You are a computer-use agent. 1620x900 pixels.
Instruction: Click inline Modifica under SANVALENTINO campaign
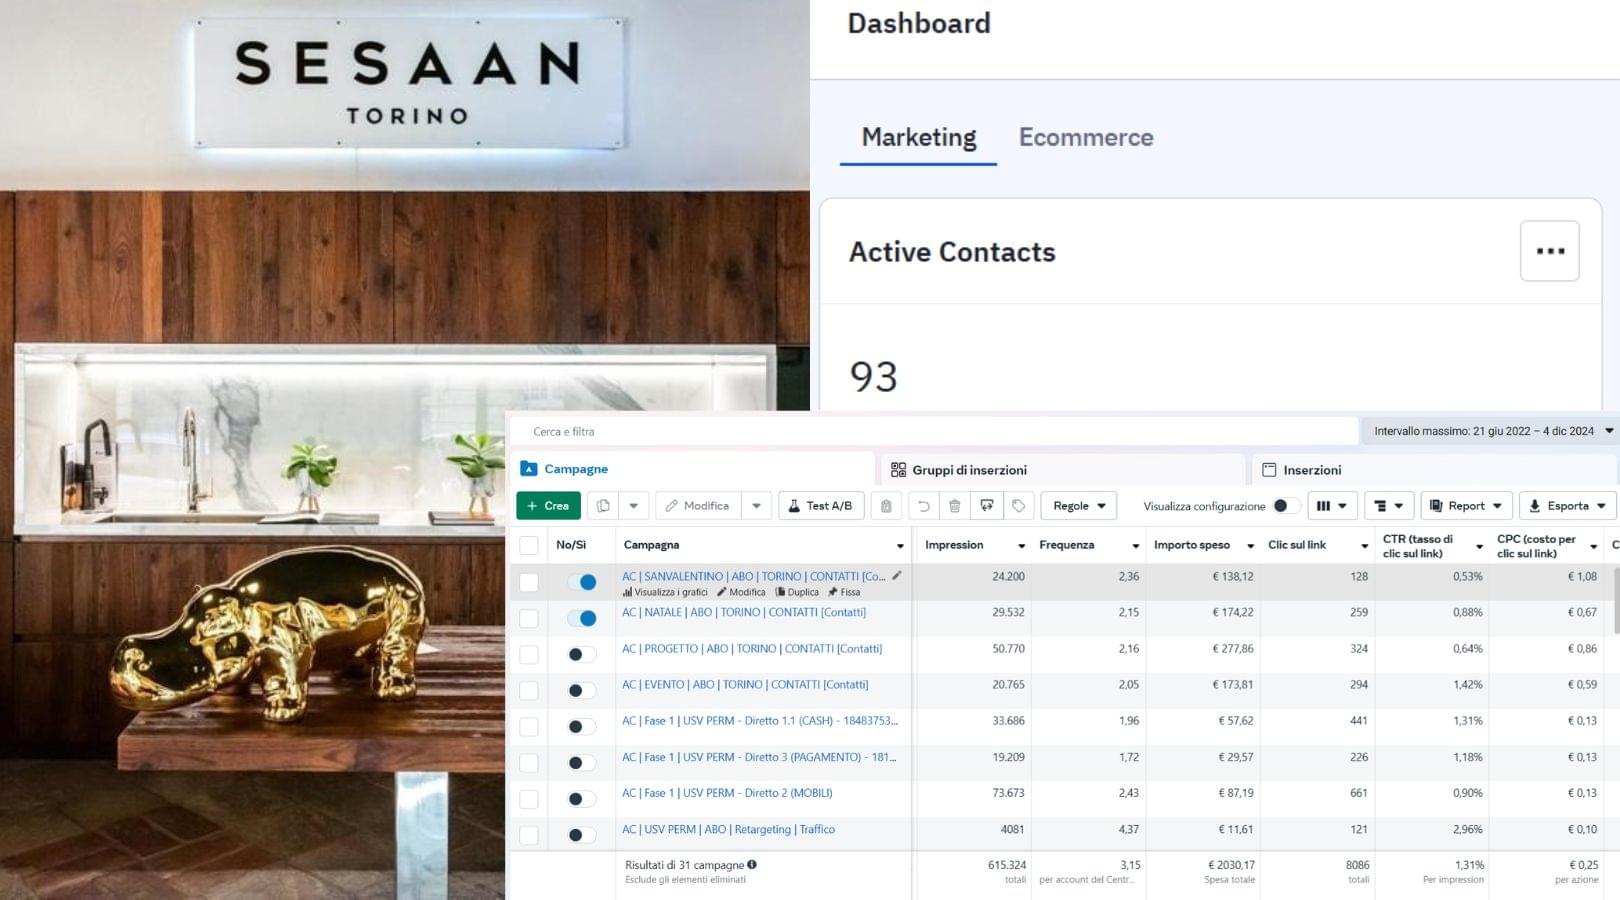pyautogui.click(x=741, y=592)
